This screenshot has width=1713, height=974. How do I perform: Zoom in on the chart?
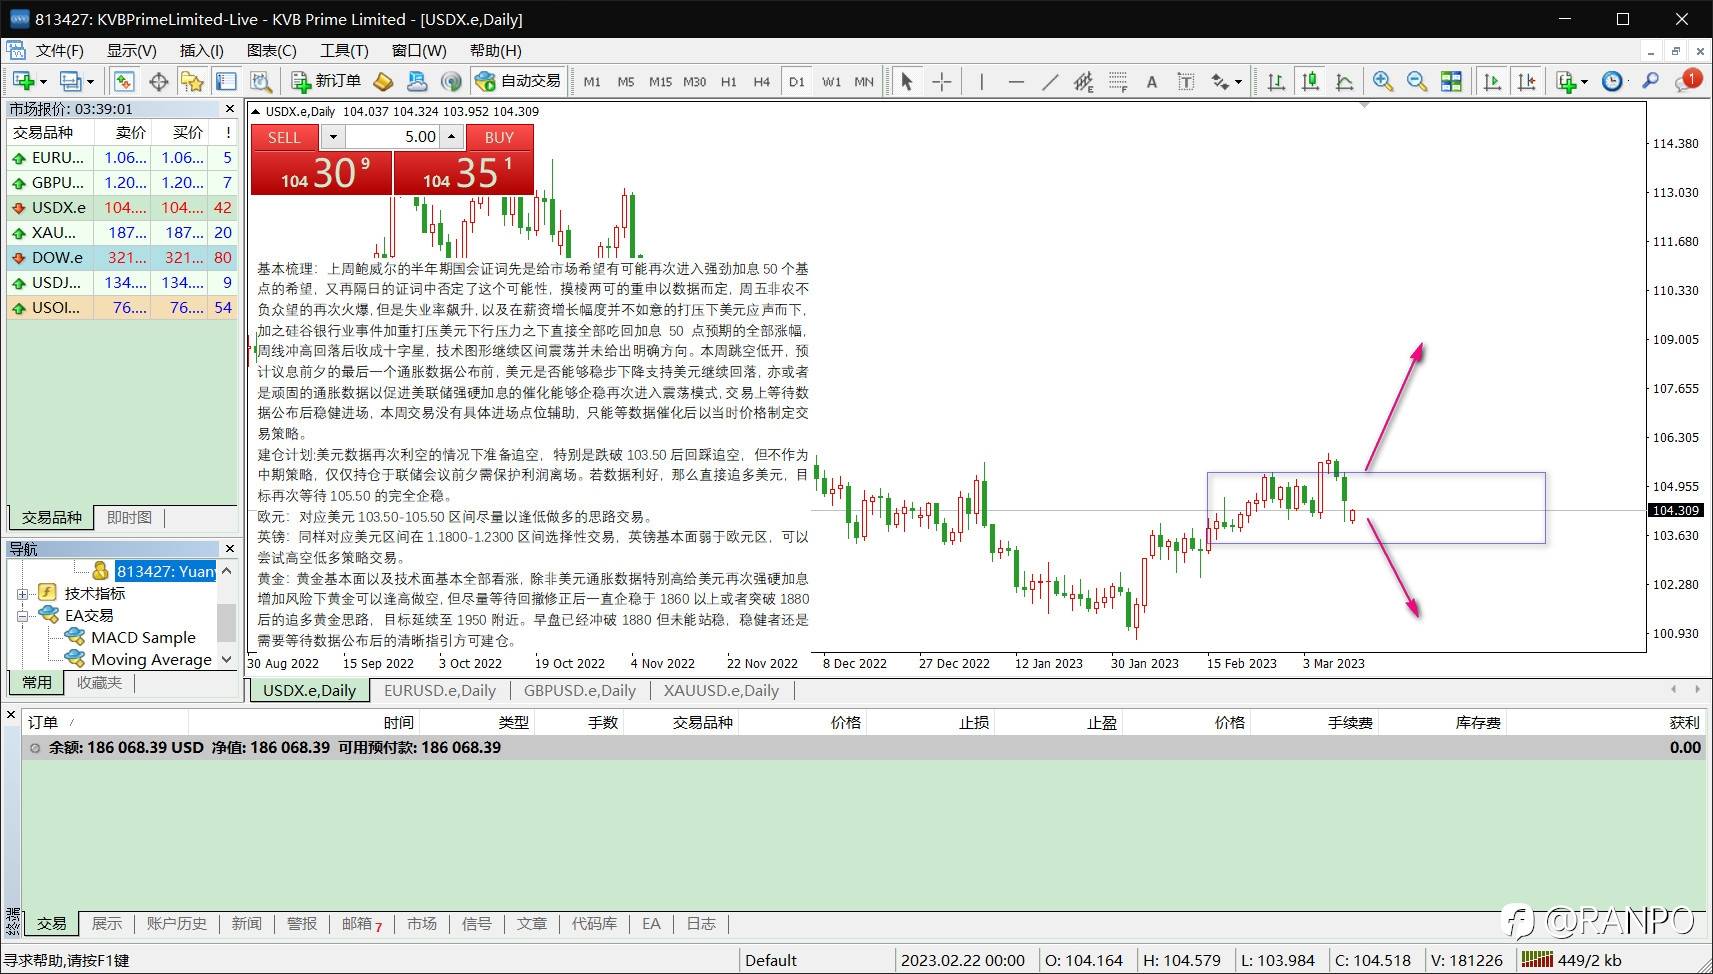[1383, 81]
